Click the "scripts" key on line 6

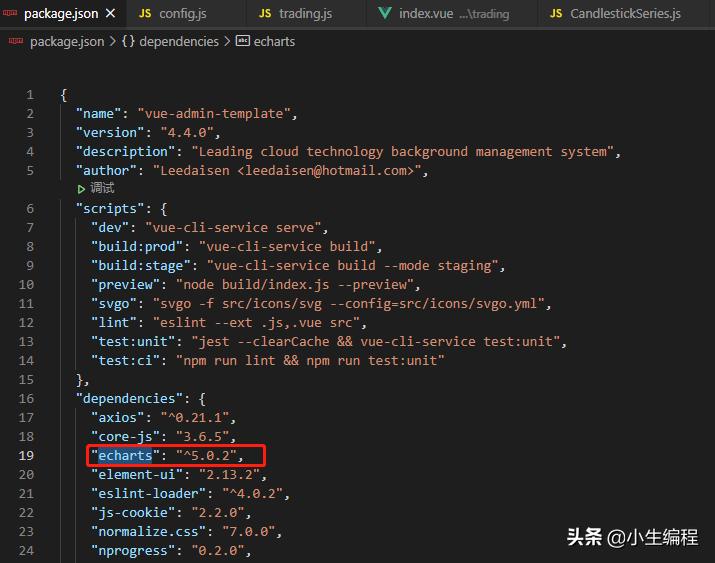(110, 209)
